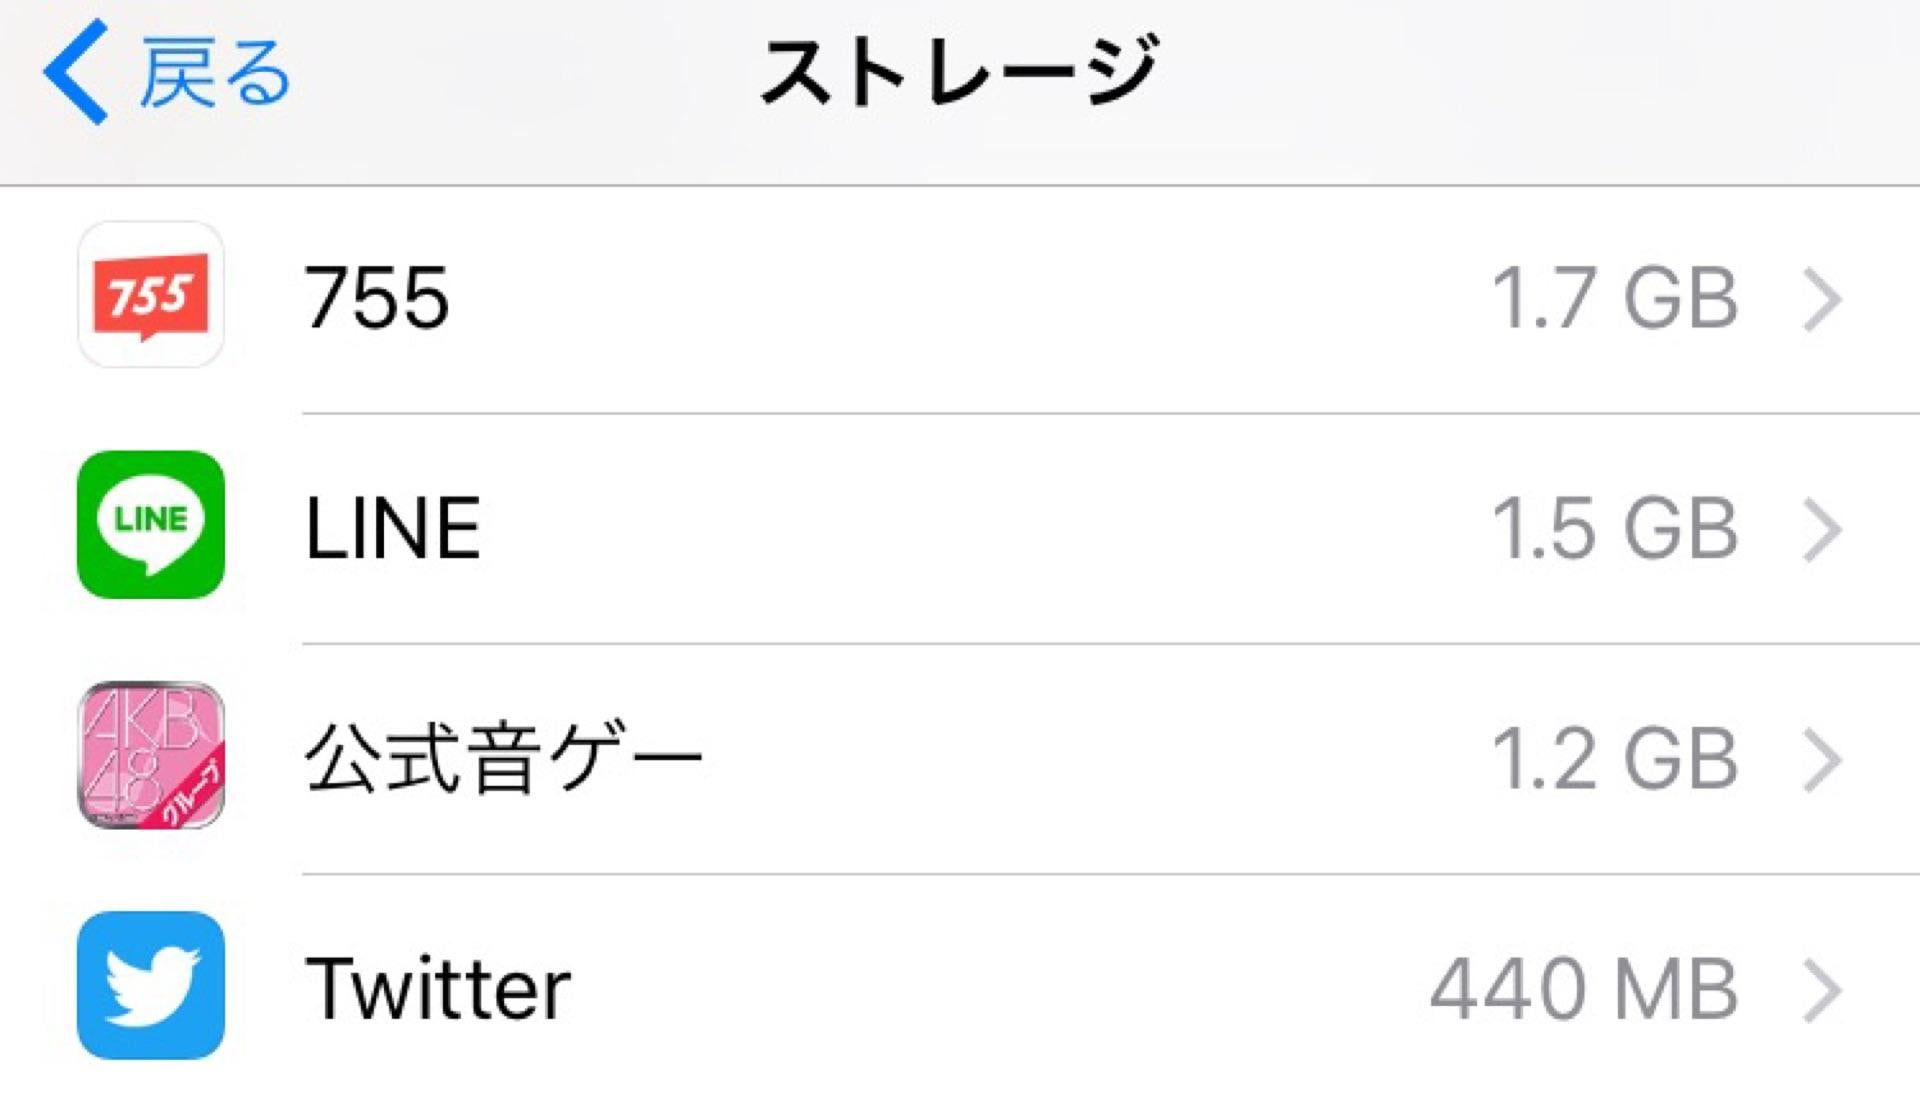1920x1101 pixels.
Task: Click the 440 MB size label
Action: point(1584,988)
